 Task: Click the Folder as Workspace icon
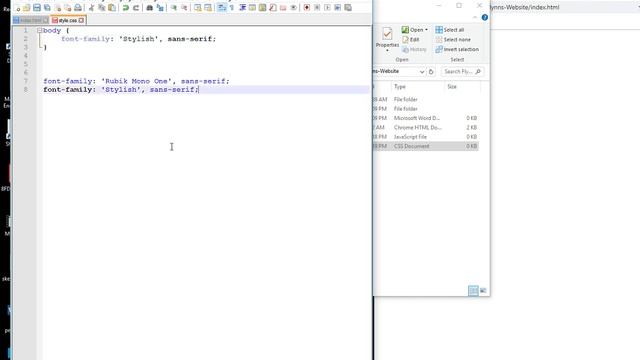(x=283, y=8)
